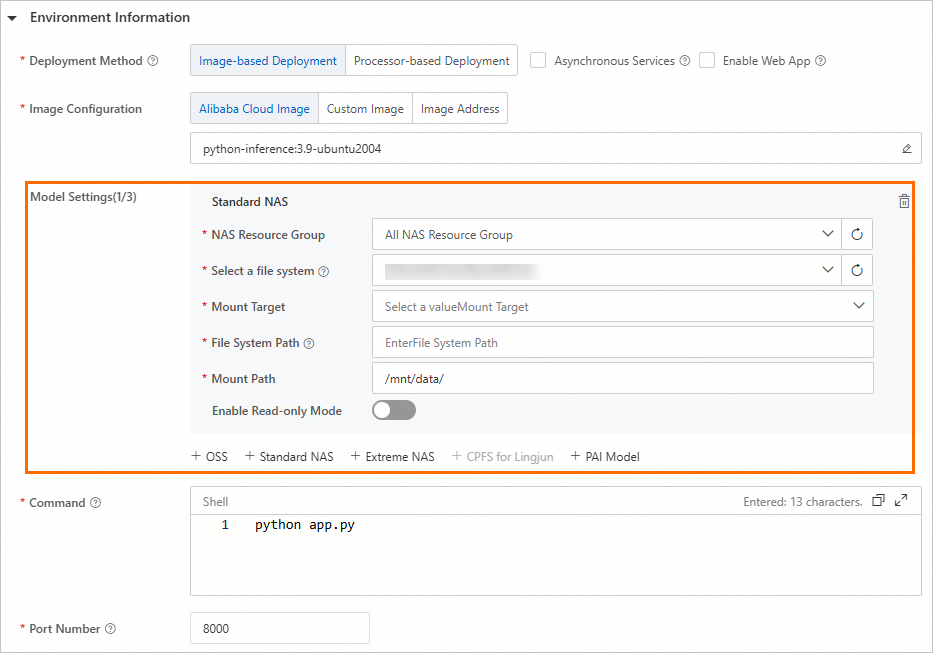Delete the Standard NAS model setting via trash icon
The width and height of the screenshot is (933, 653).
[x=904, y=202]
